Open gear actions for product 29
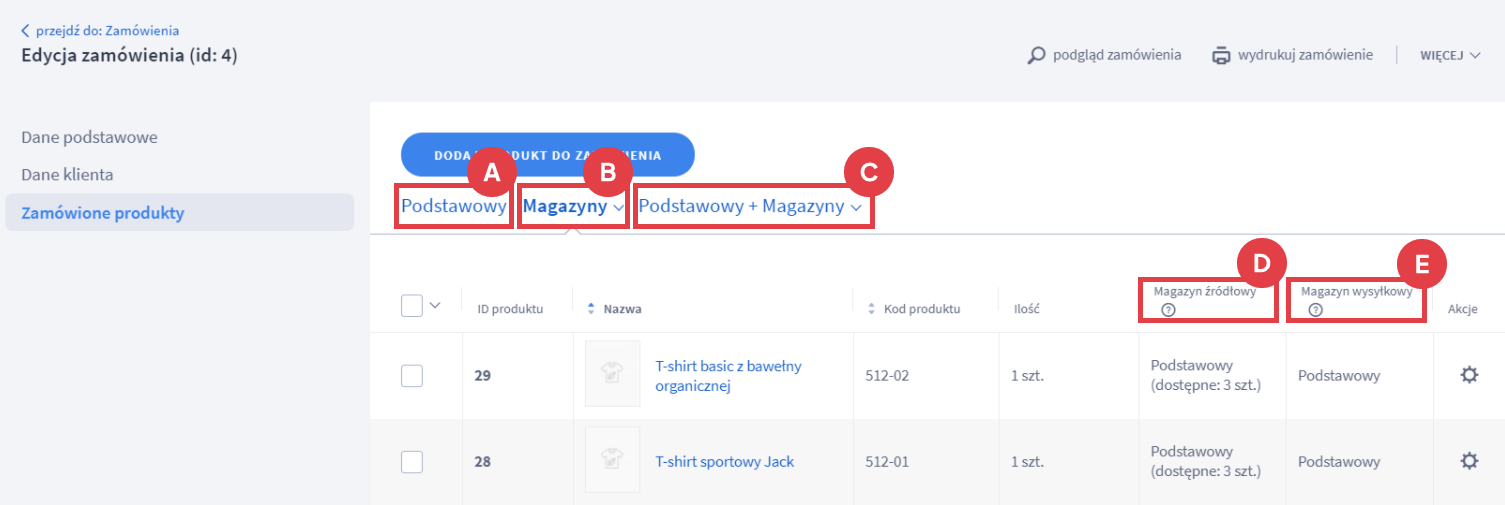Screen dimensions: 1505x505 click(x=1468, y=376)
